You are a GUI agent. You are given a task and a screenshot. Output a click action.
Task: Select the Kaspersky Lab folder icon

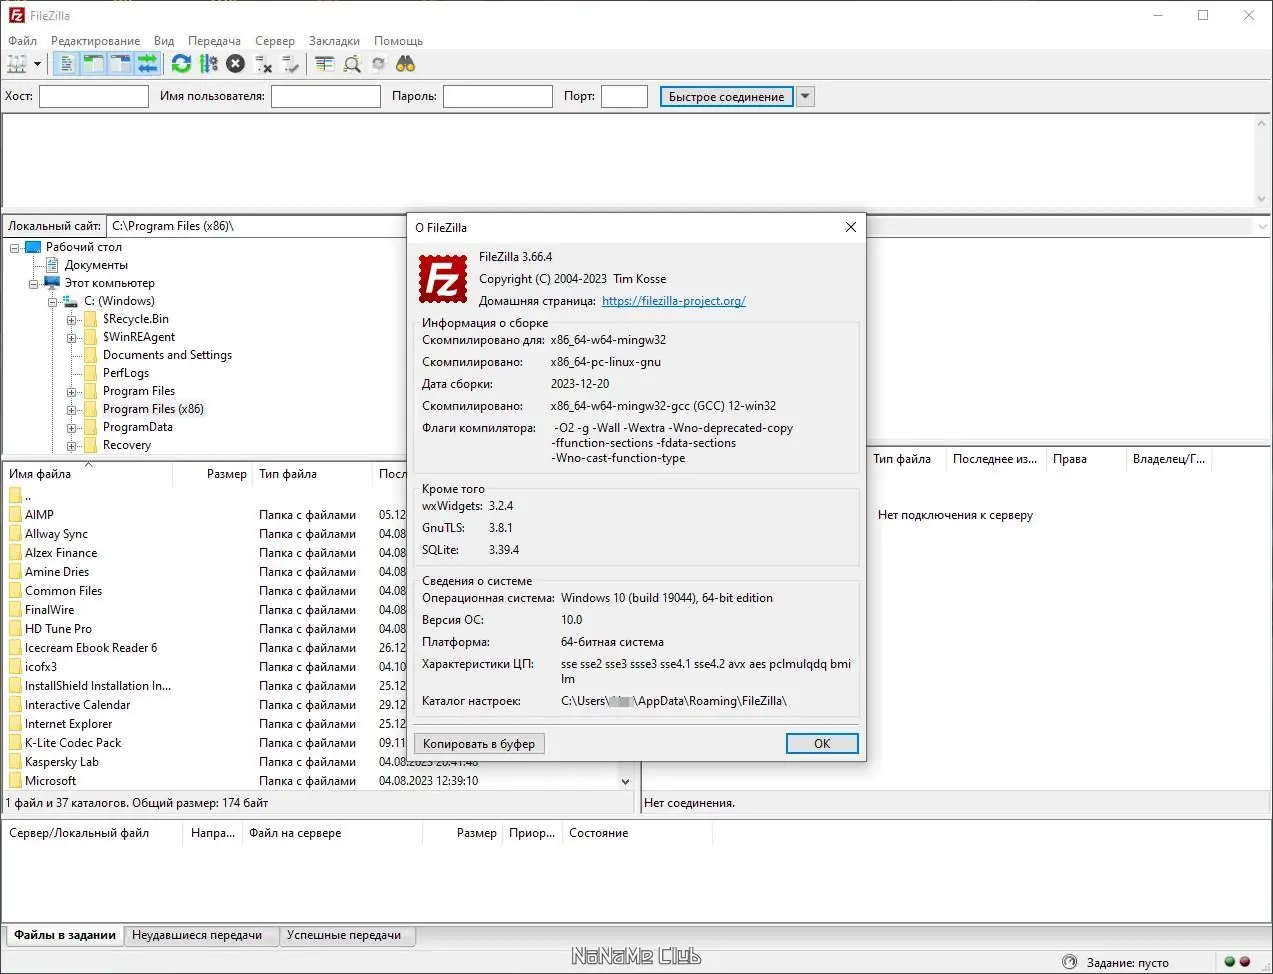click(15, 762)
